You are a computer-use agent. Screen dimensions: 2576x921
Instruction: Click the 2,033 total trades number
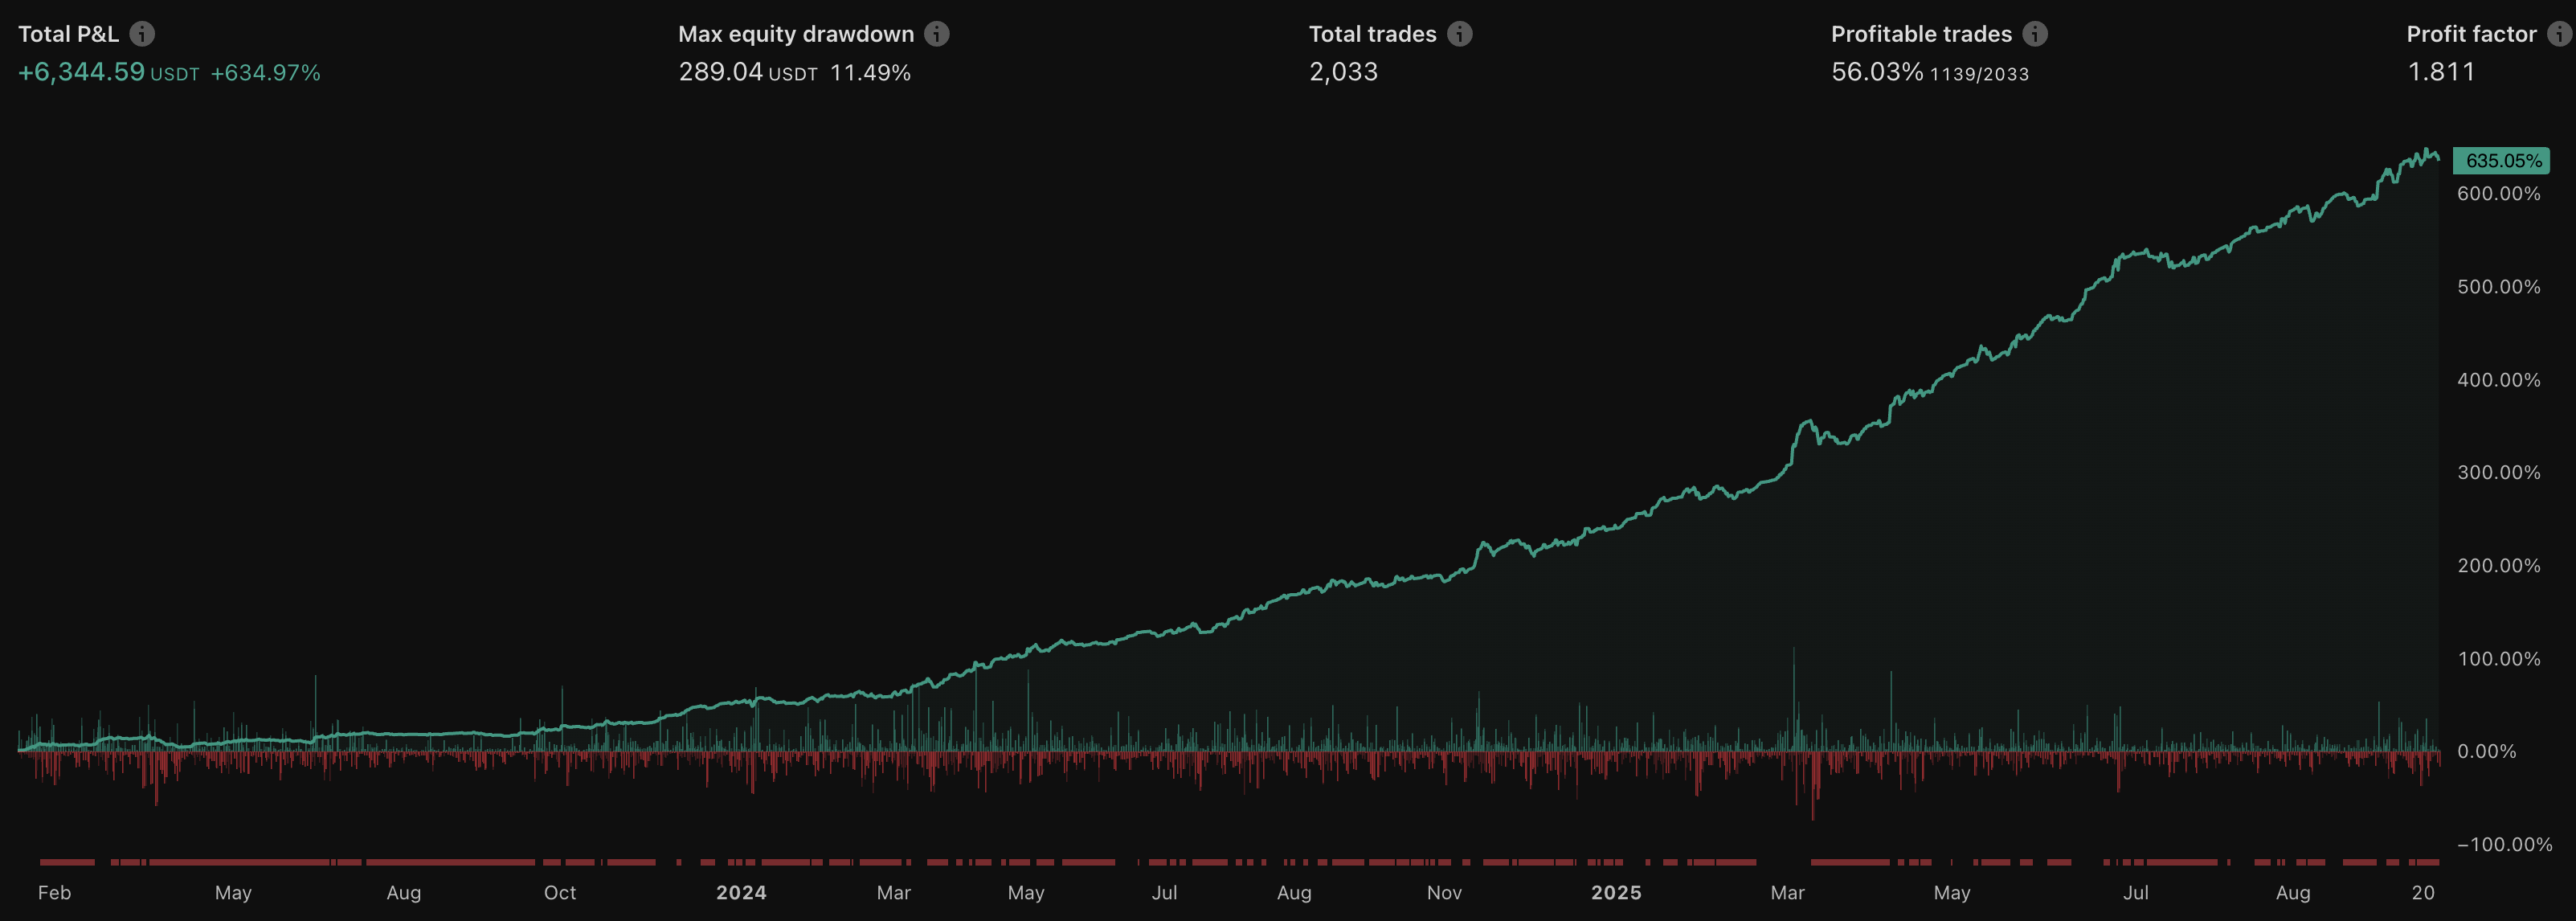click(x=1343, y=73)
